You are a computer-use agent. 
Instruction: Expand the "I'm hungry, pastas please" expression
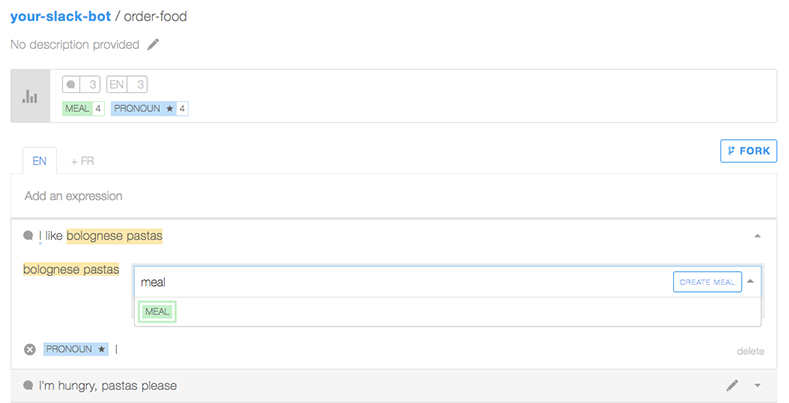tap(757, 386)
